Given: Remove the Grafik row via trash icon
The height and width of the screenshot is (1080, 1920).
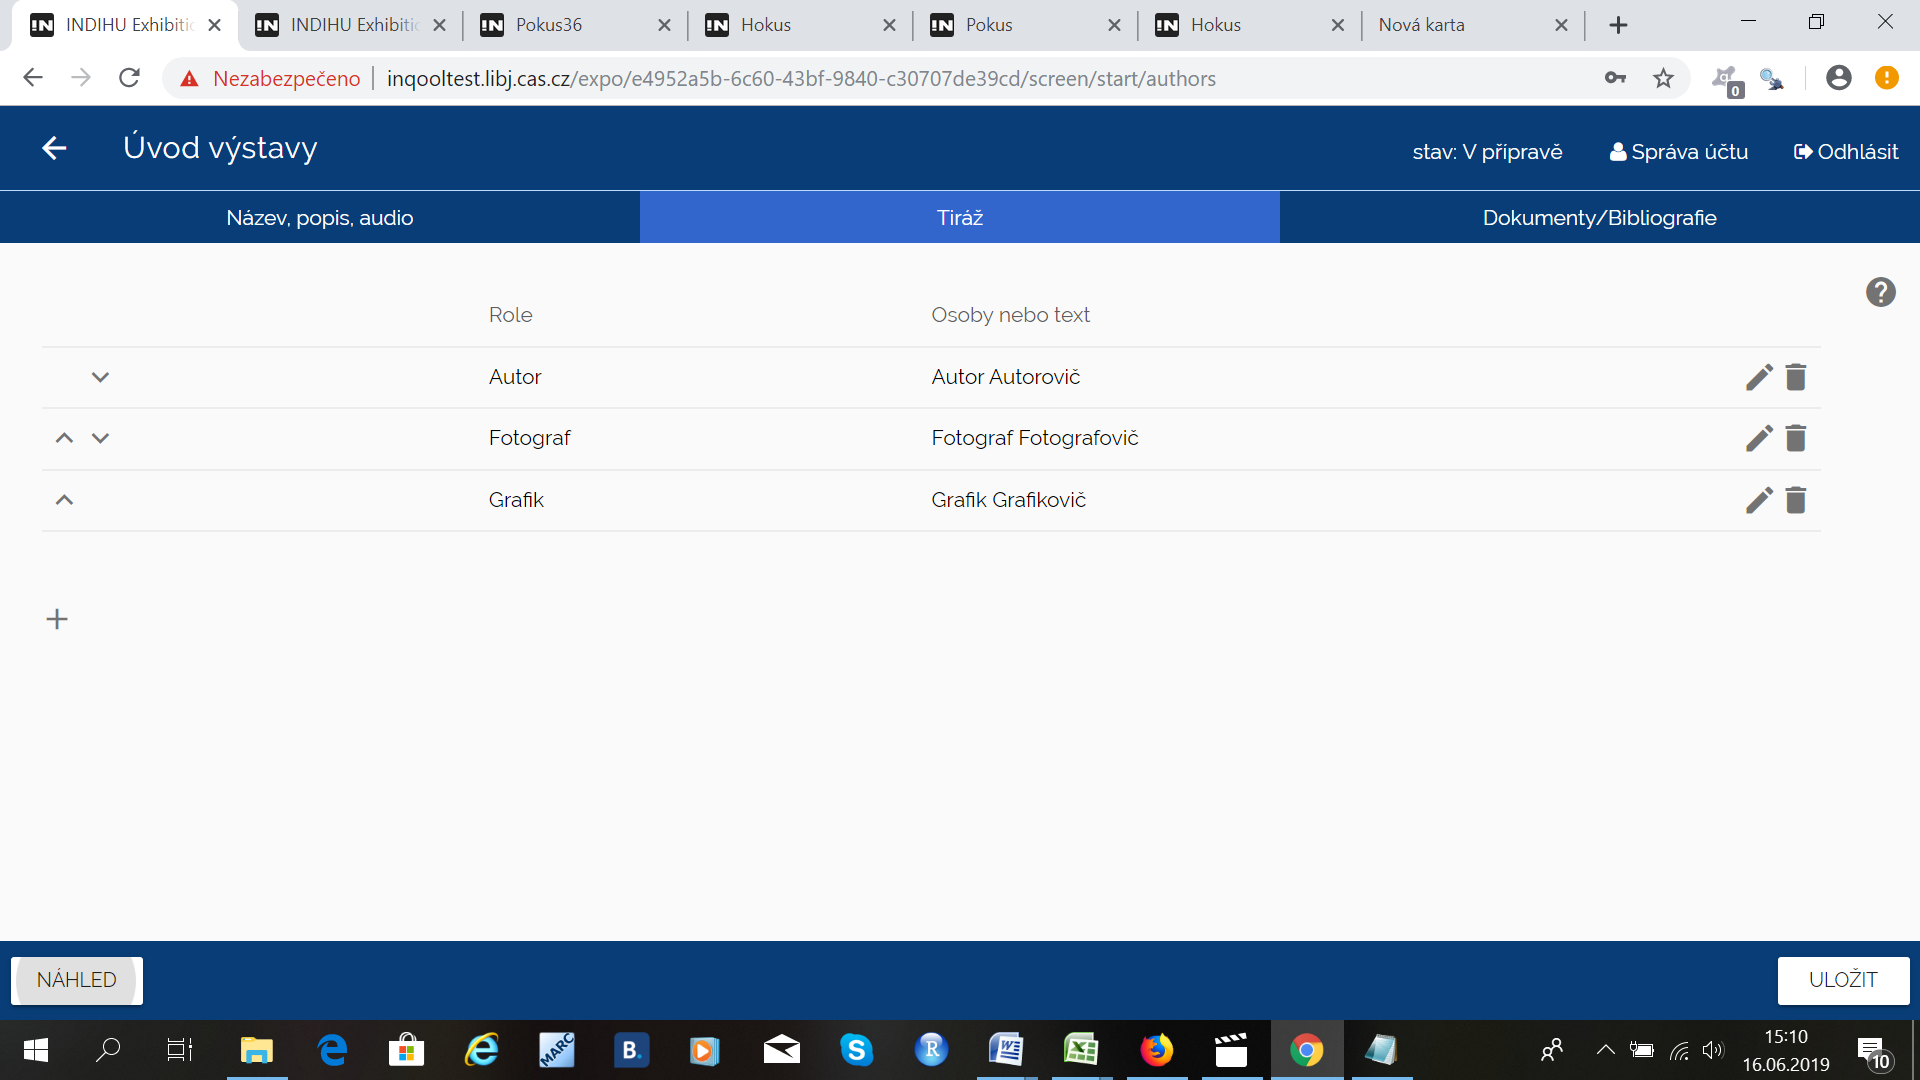Looking at the screenshot, I should tap(1796, 500).
